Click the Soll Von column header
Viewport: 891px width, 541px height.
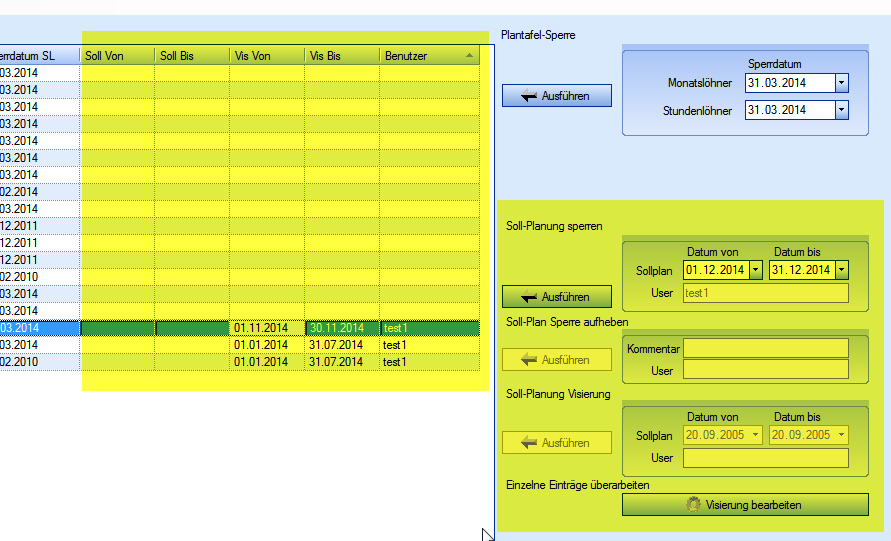coord(117,56)
